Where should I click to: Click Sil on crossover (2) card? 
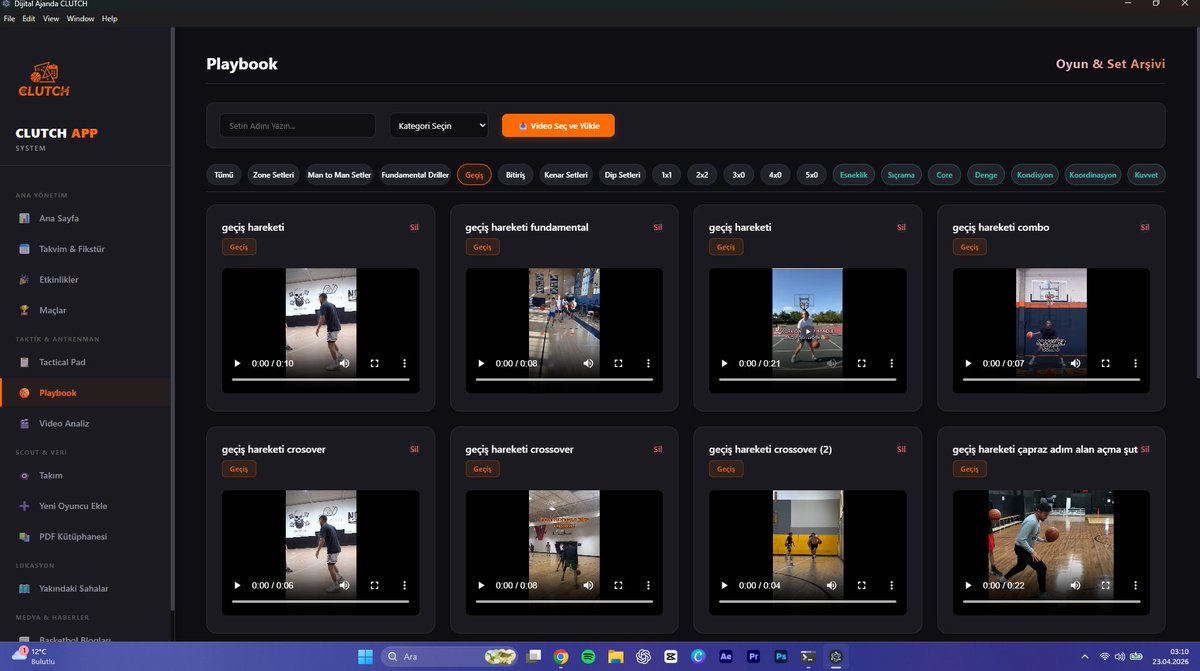pos(901,449)
